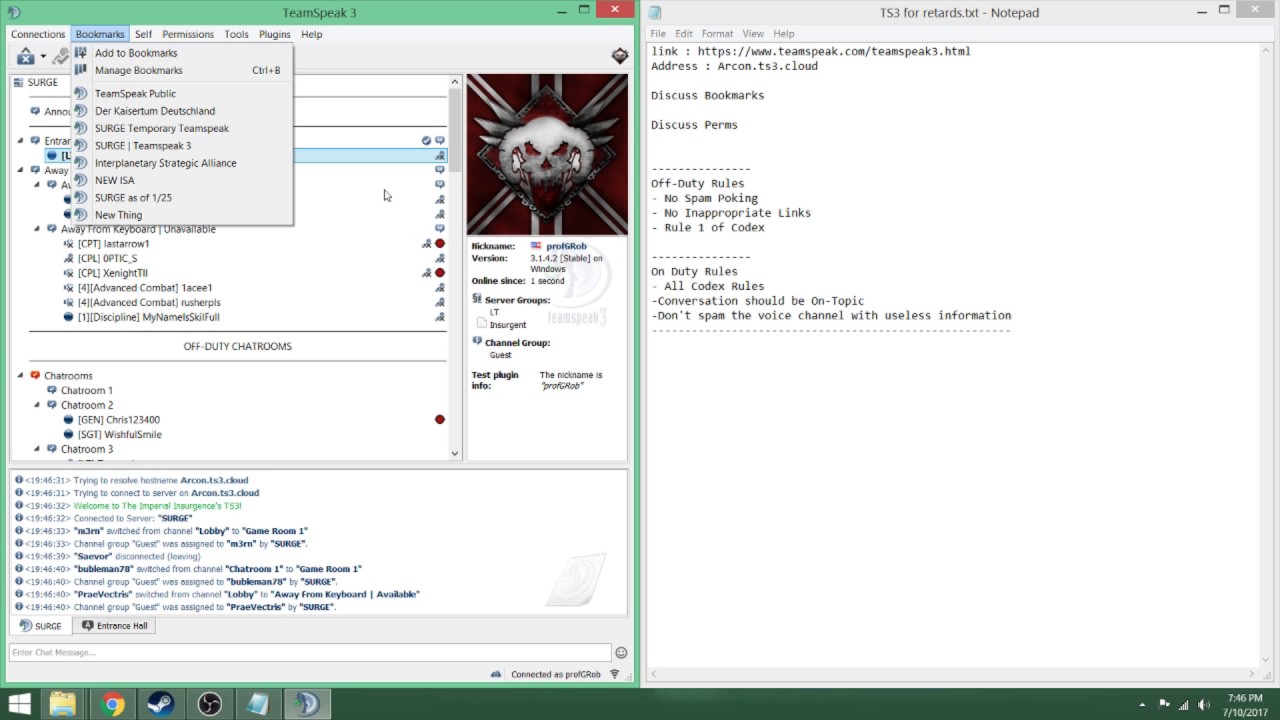Select the SURGE | Teamspeak 3 bookmark
This screenshot has width=1280, height=720.
click(x=143, y=146)
